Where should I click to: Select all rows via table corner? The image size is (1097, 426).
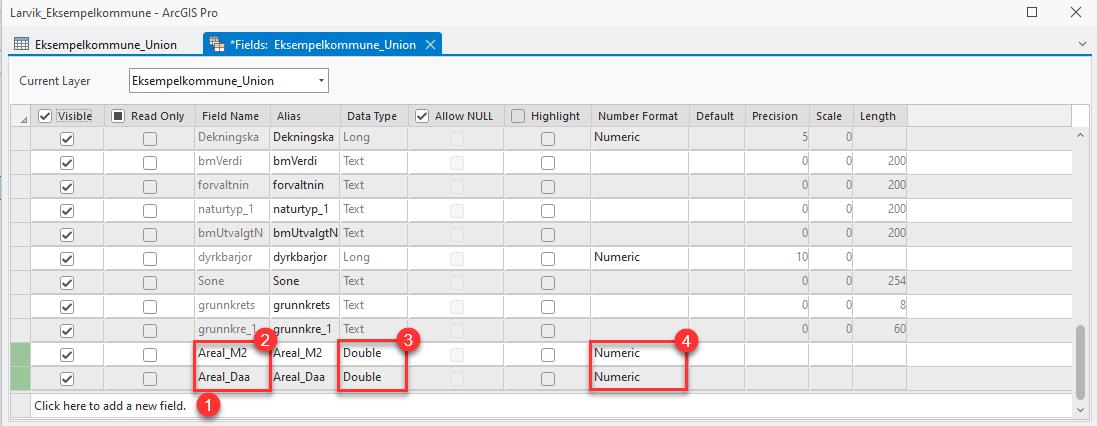(22, 117)
